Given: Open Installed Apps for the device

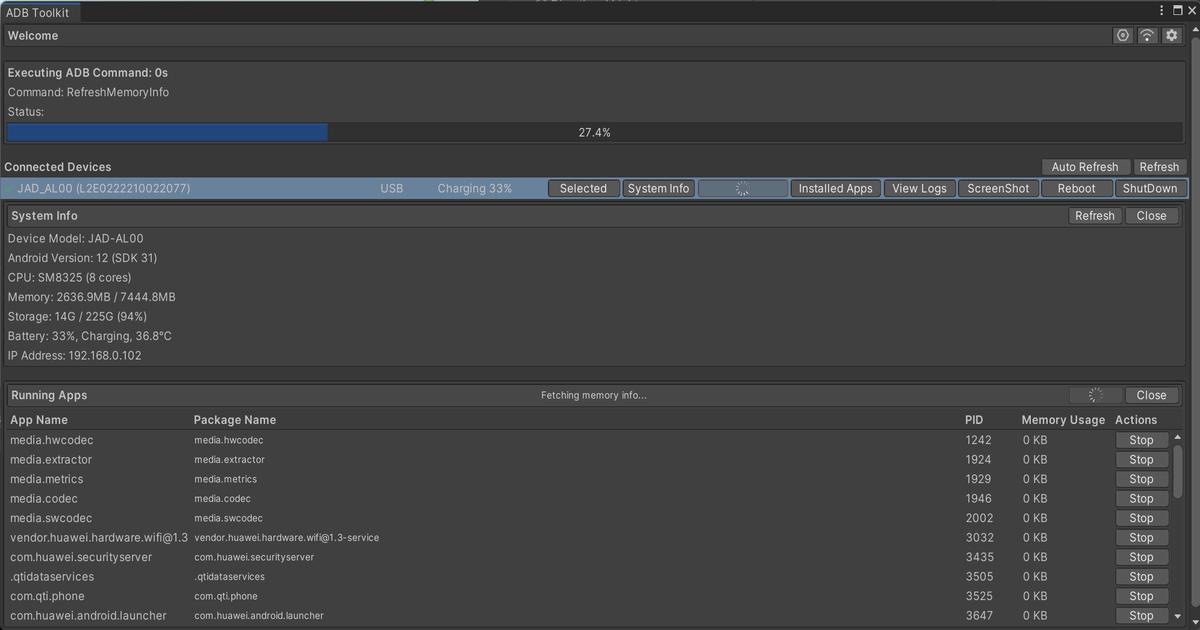Looking at the screenshot, I should click(835, 188).
